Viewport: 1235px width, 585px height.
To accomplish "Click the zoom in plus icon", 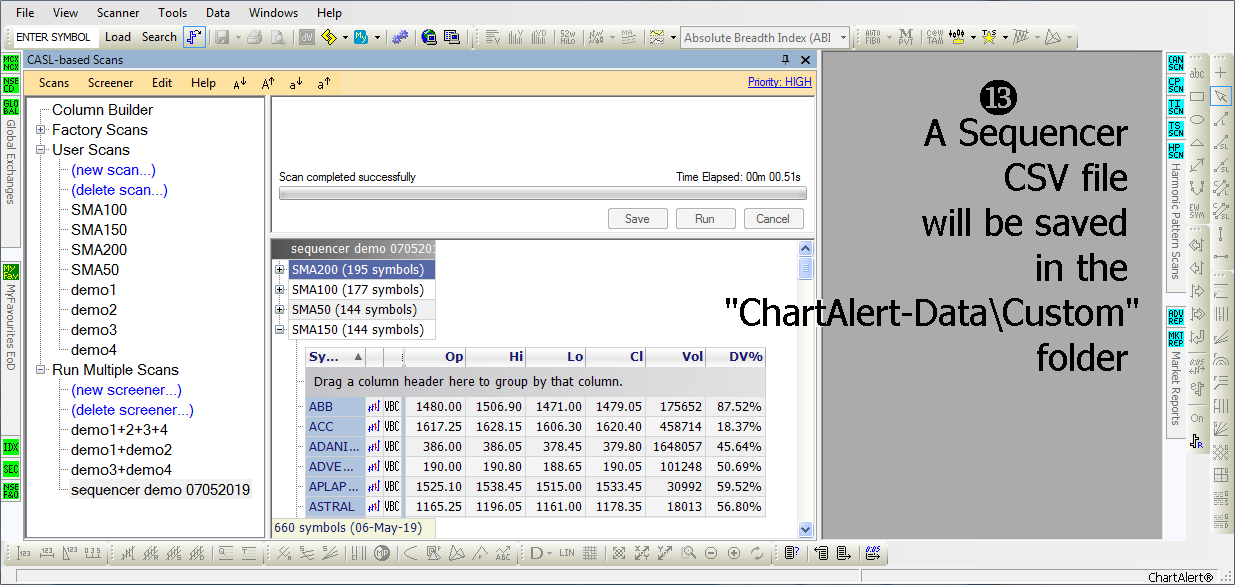I will [734, 553].
